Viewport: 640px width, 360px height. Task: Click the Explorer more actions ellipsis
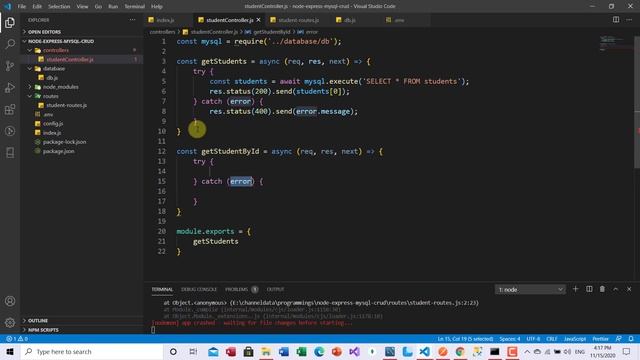(x=132, y=20)
